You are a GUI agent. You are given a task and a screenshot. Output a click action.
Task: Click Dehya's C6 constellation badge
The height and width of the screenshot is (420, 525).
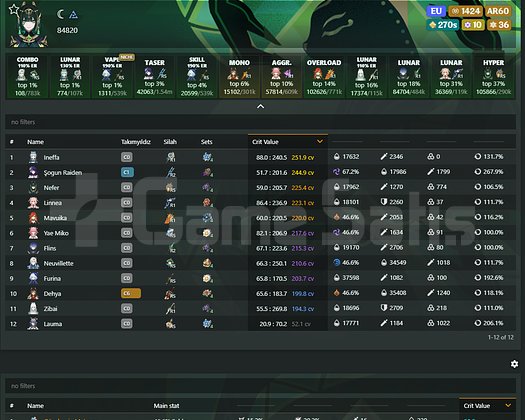(x=131, y=293)
